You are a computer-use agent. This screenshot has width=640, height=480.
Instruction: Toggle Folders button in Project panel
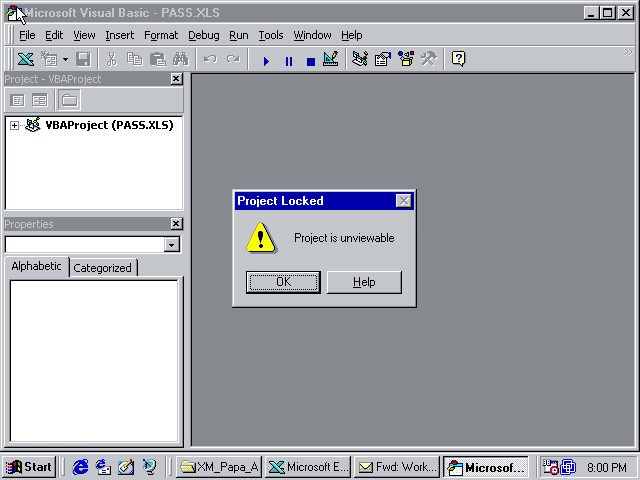(x=69, y=100)
